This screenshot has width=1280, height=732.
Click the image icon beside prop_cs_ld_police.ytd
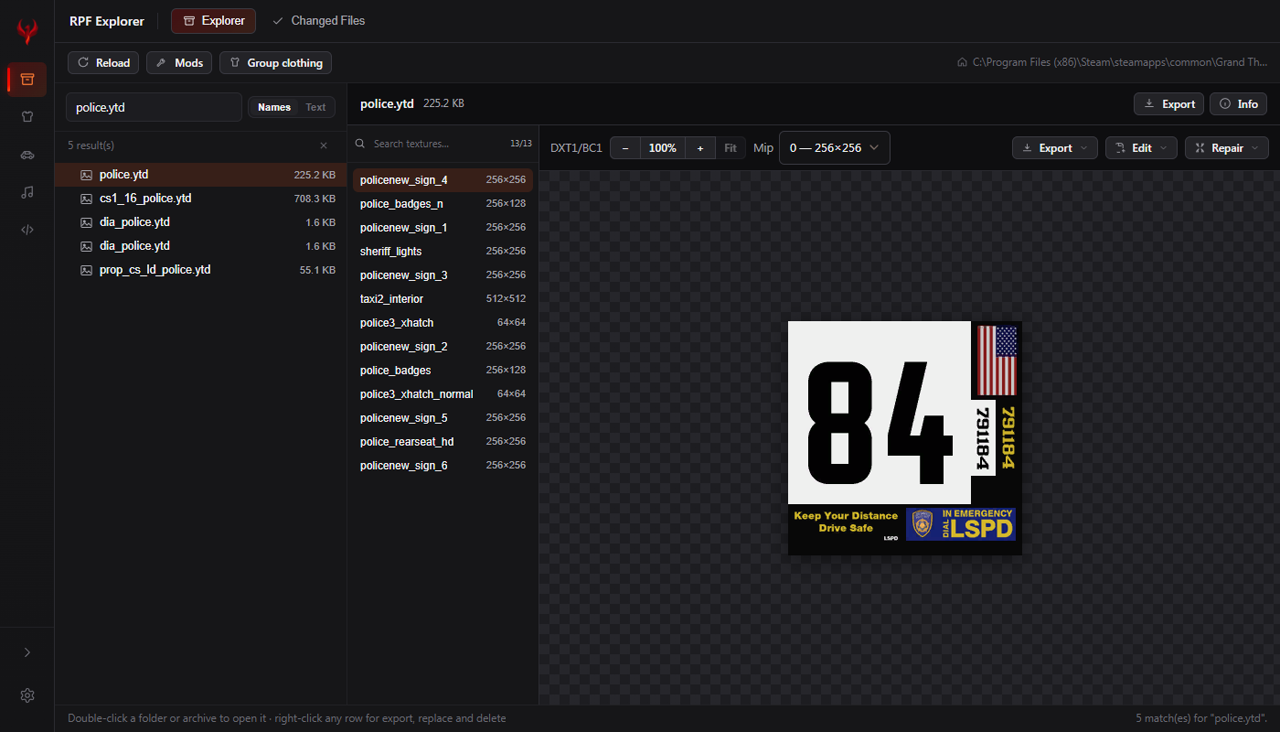(87, 270)
